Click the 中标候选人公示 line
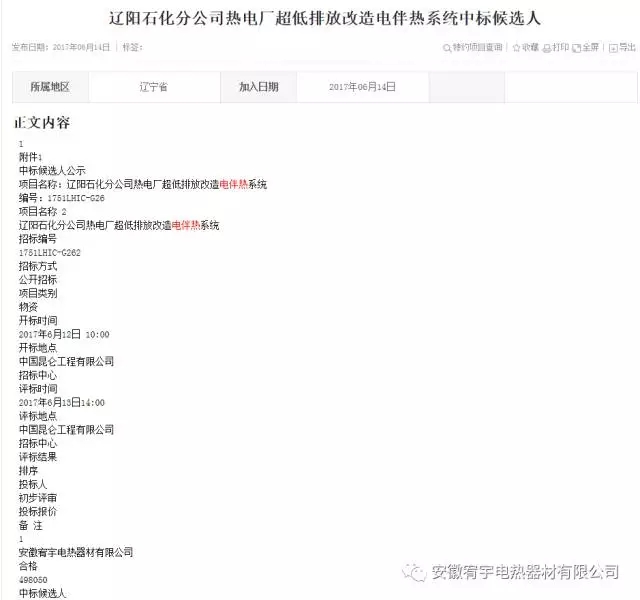Viewport: 640px width, 600px height. pos(52,171)
